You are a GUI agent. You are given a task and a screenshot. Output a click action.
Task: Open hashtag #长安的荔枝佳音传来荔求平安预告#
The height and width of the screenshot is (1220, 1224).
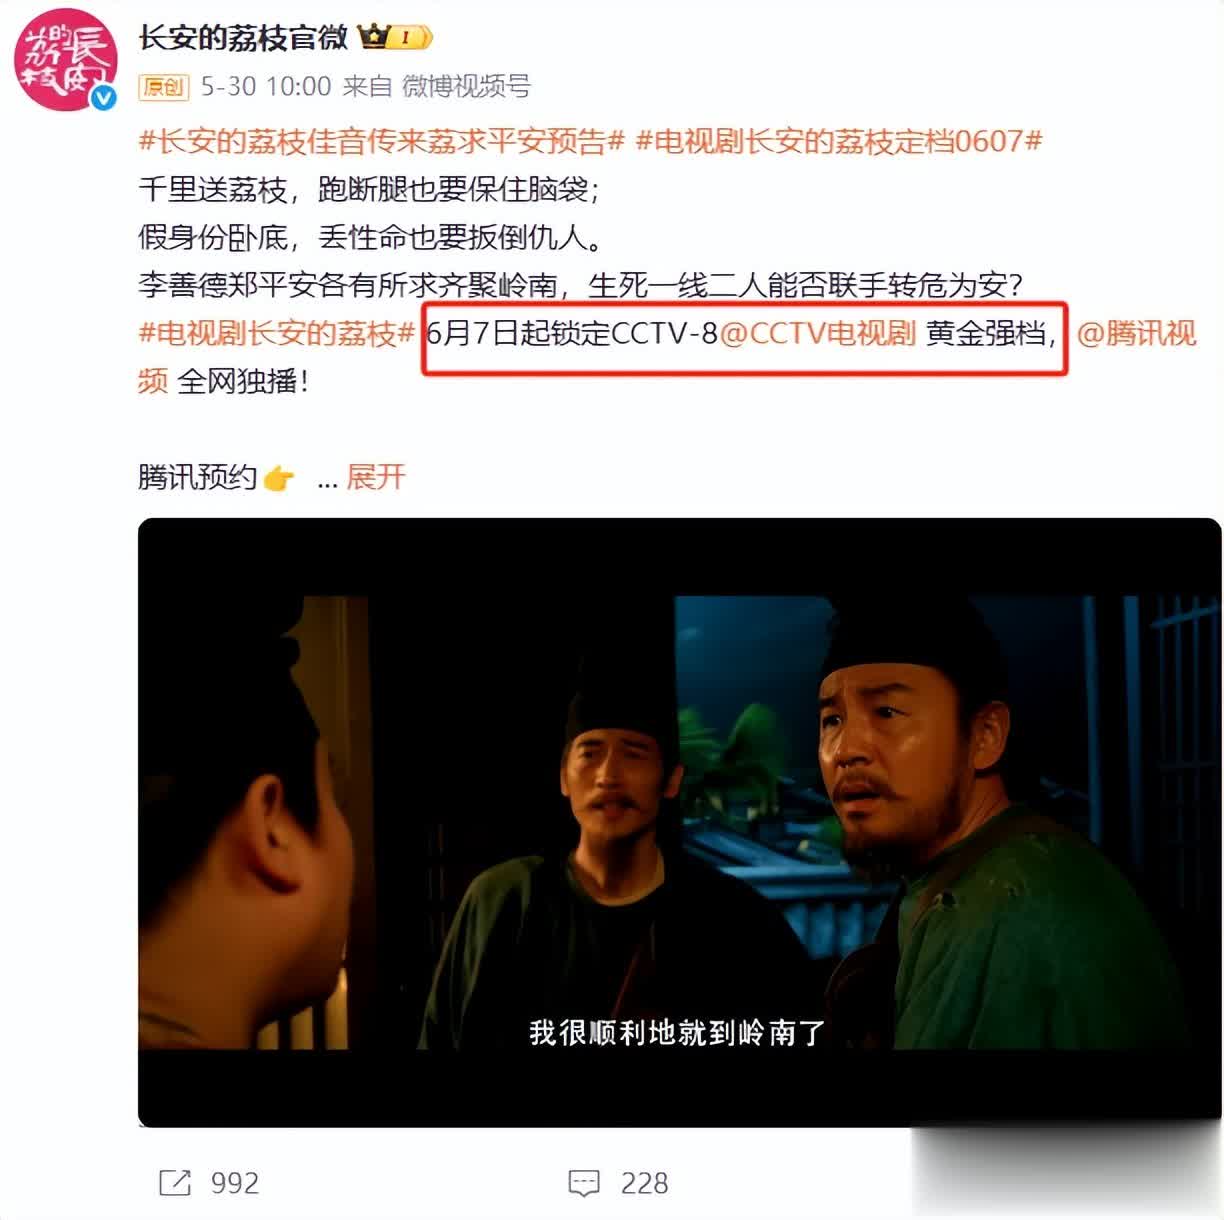point(381,142)
